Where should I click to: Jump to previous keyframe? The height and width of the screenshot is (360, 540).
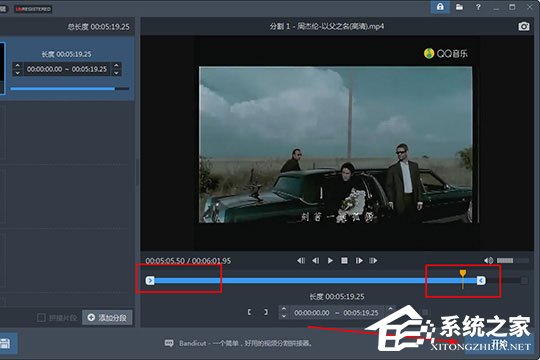click(301, 260)
